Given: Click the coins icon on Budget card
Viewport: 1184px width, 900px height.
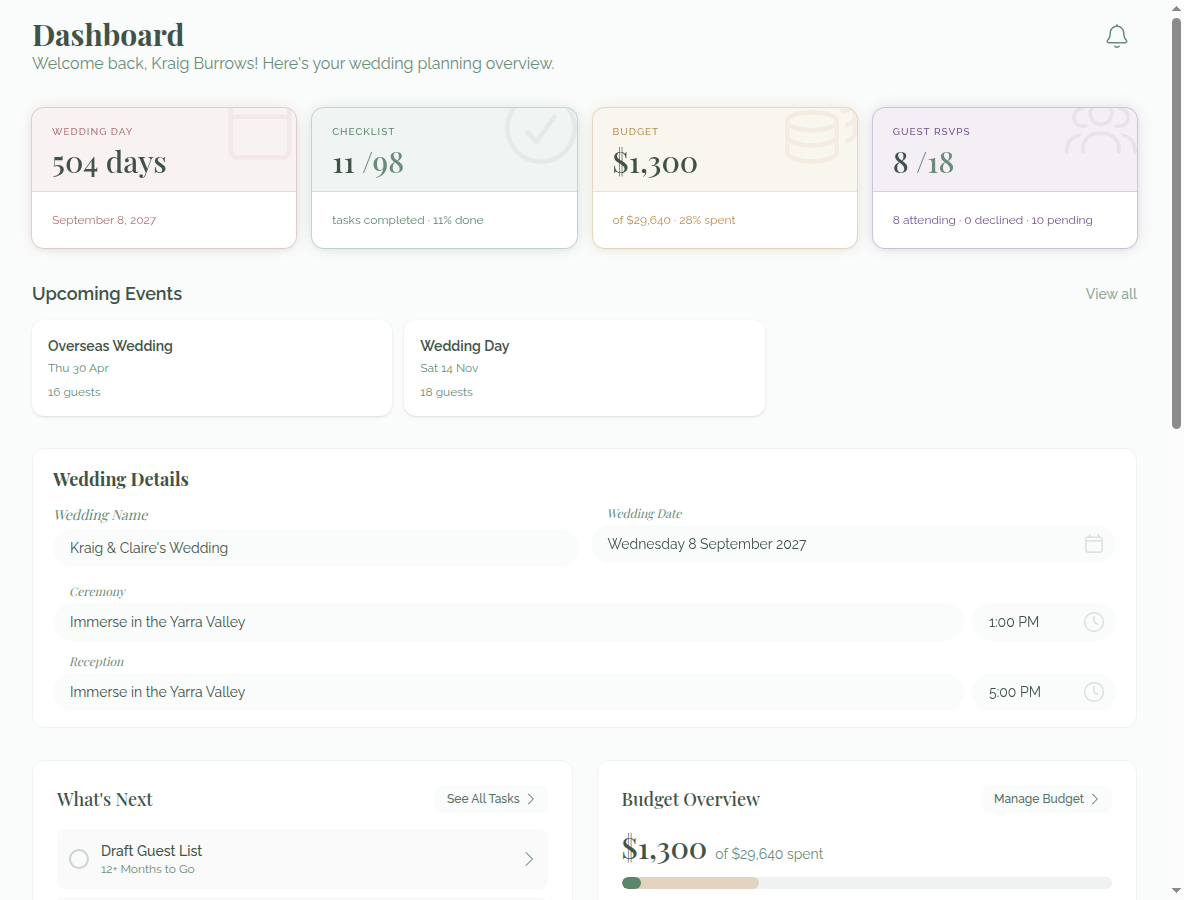Looking at the screenshot, I should tap(818, 136).
